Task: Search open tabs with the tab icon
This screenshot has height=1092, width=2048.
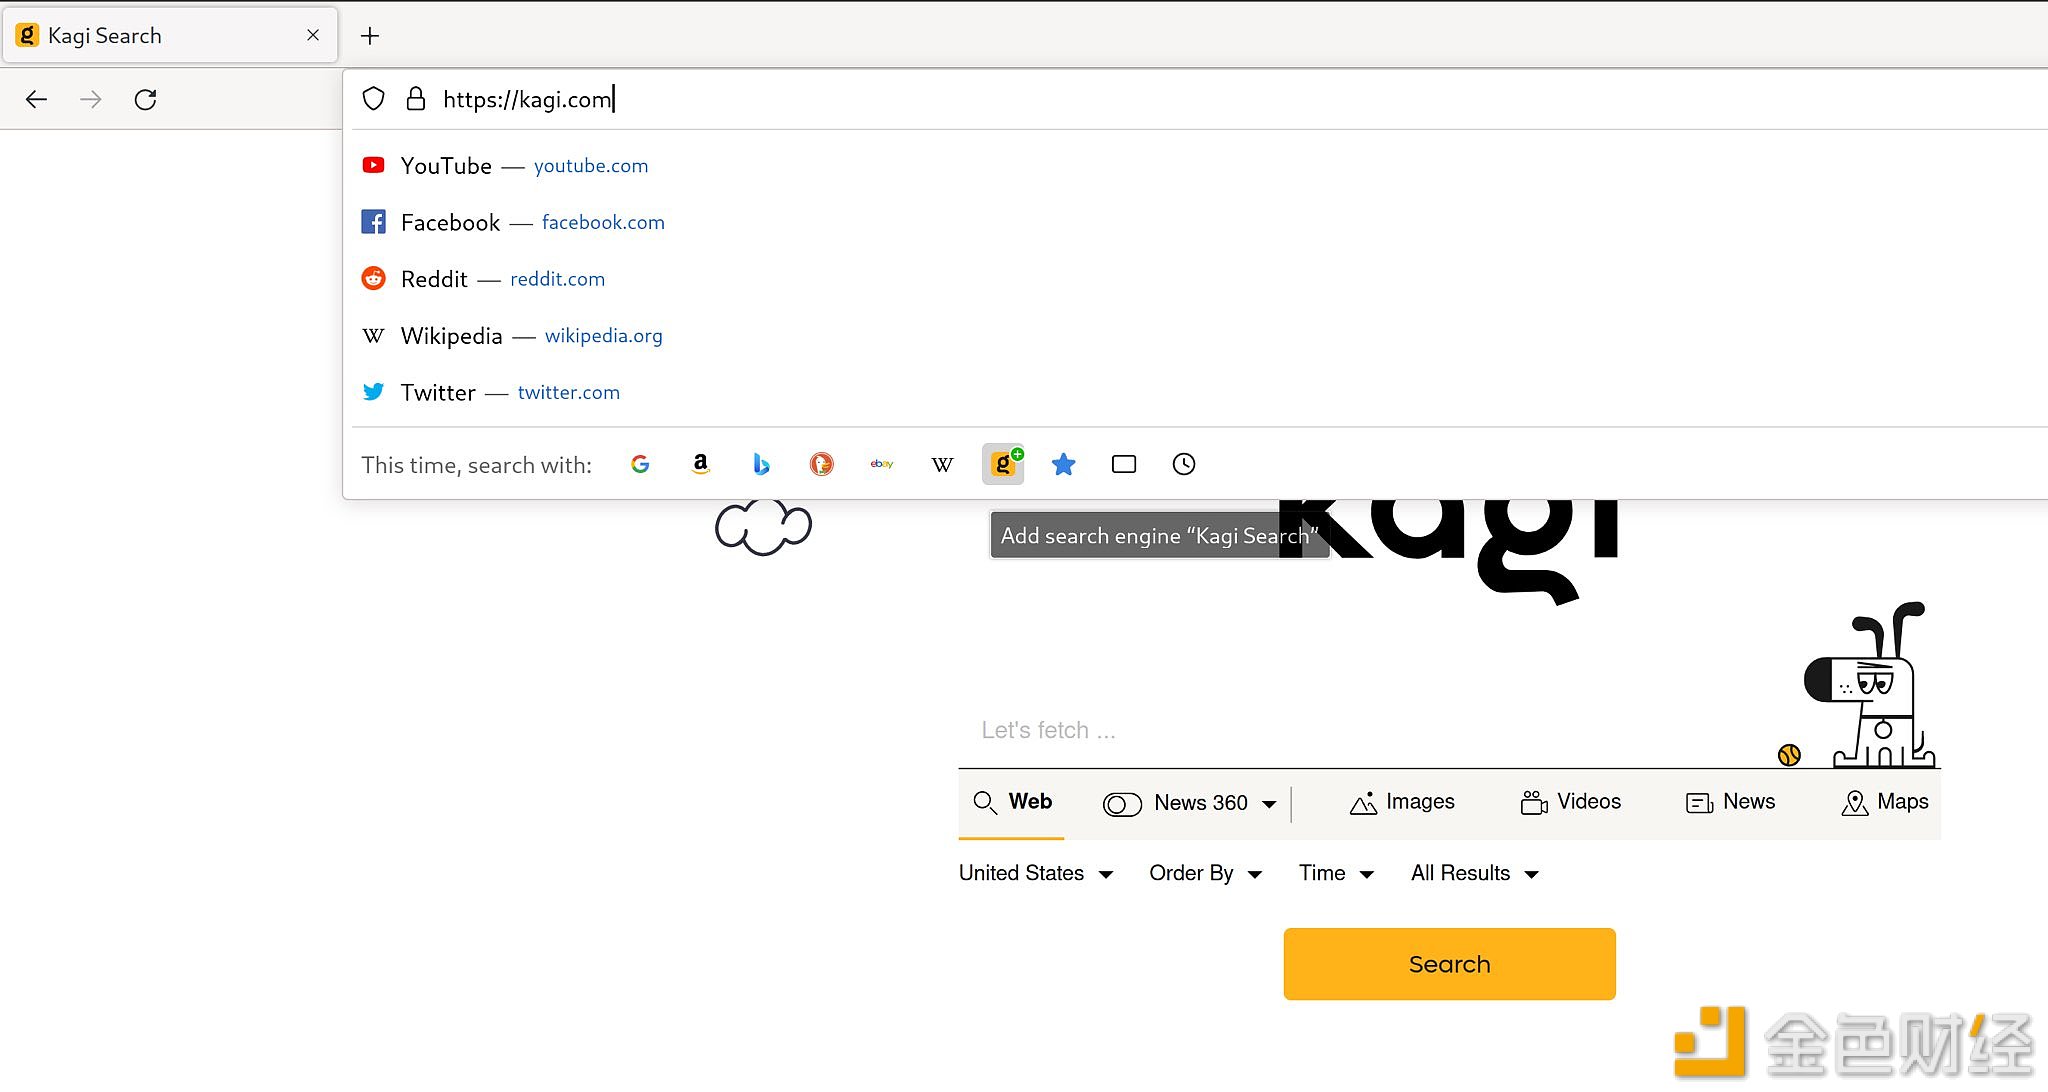Action: click(1124, 464)
